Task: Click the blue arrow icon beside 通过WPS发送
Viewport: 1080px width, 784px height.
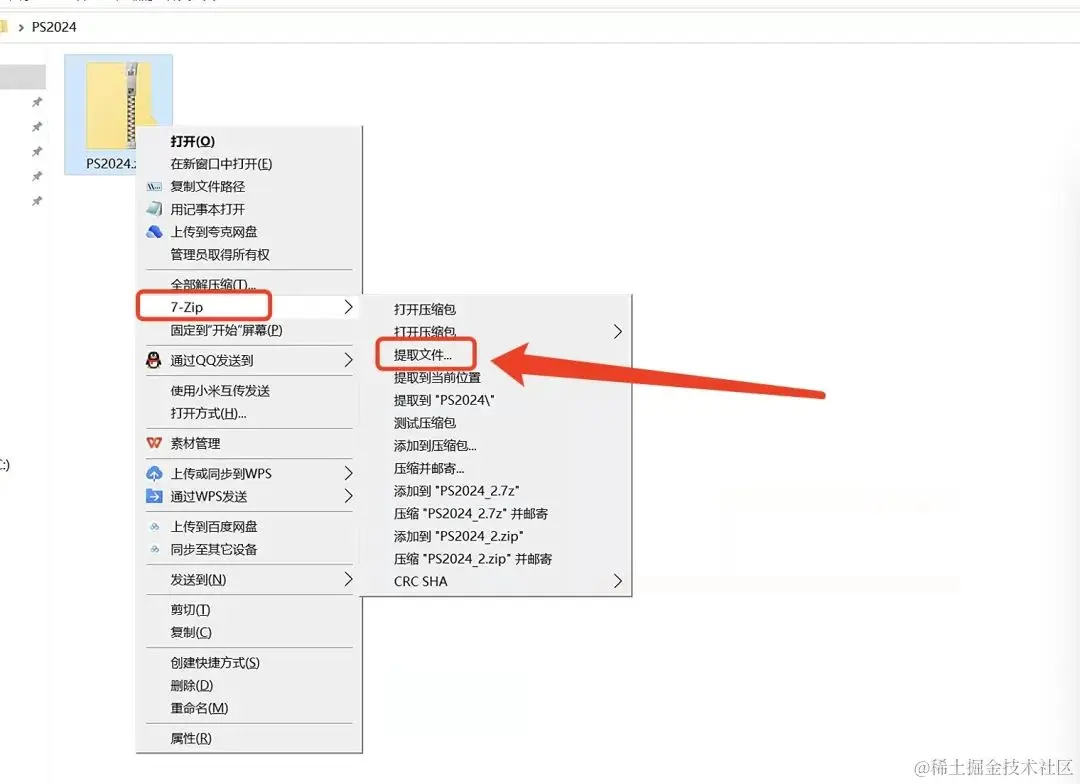Action: click(x=152, y=496)
